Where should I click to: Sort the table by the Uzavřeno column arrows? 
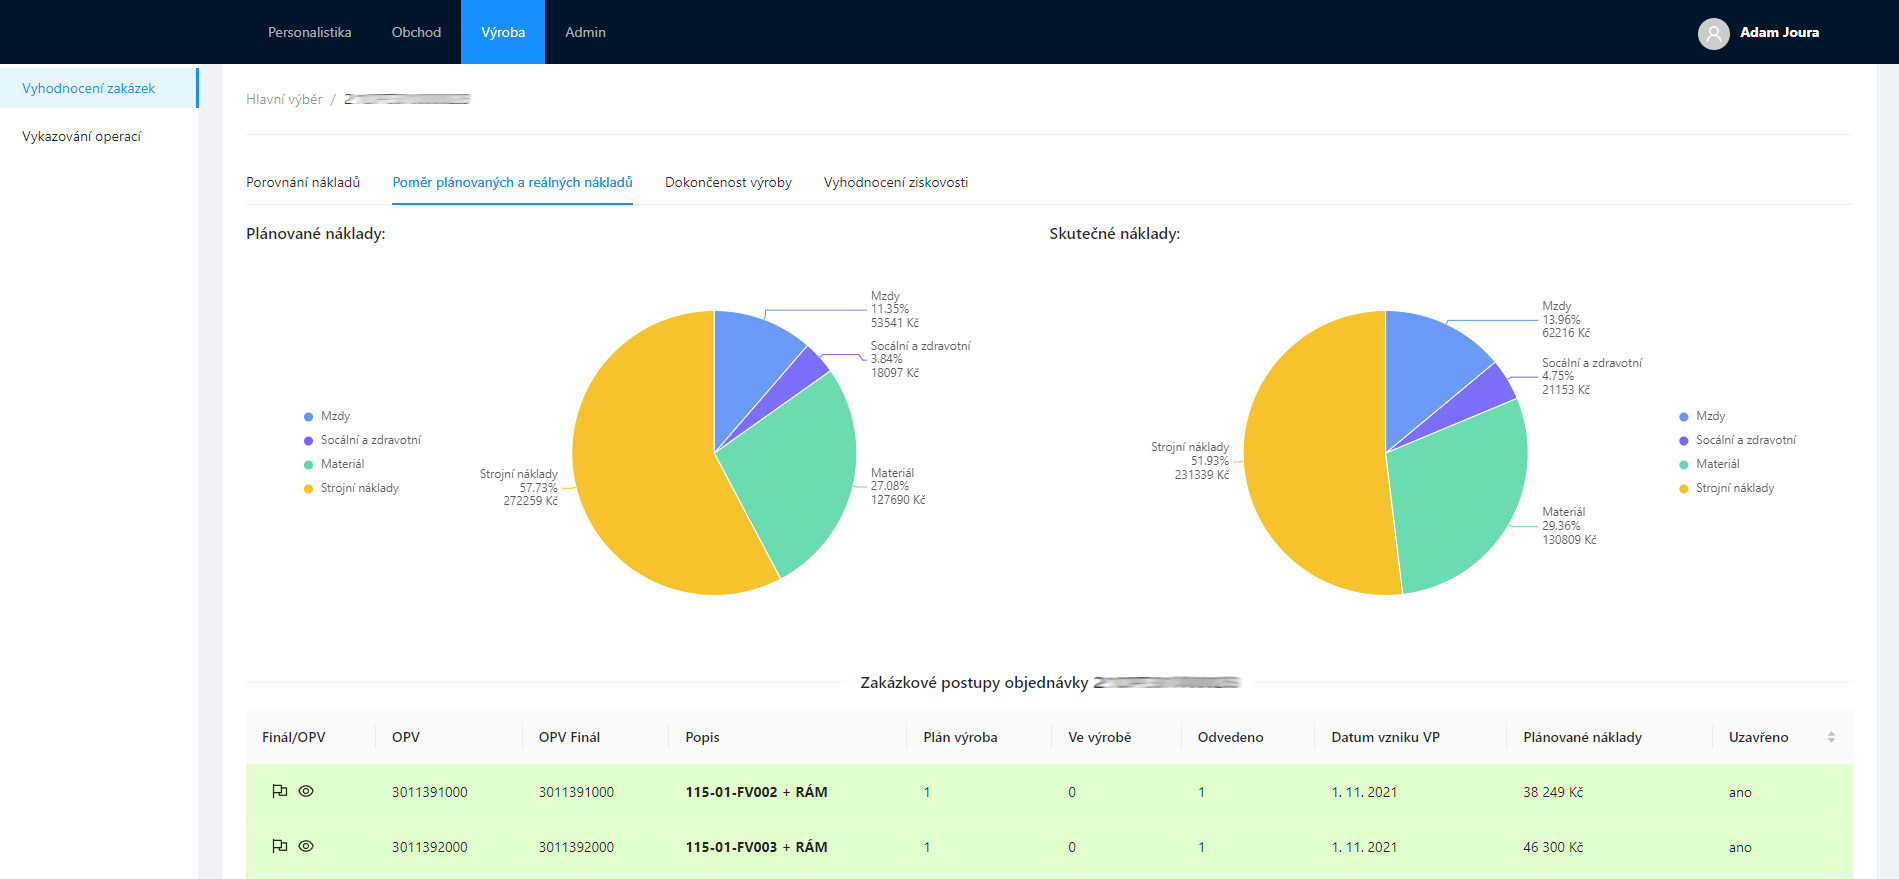(x=1831, y=737)
